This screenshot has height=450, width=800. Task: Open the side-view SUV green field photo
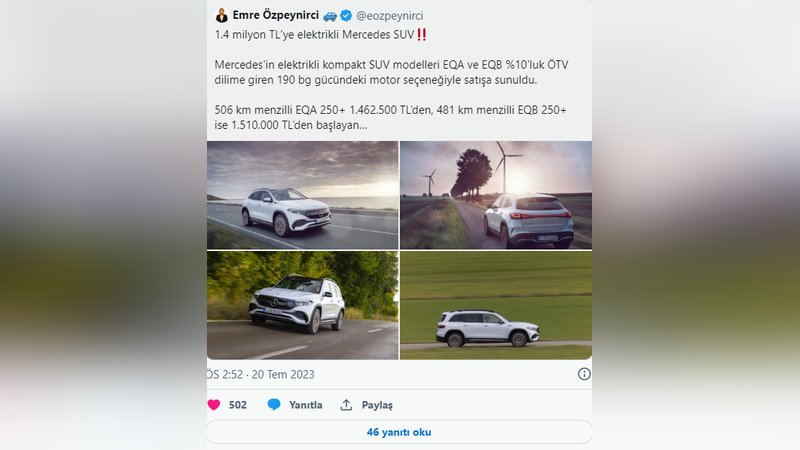pos(496,305)
